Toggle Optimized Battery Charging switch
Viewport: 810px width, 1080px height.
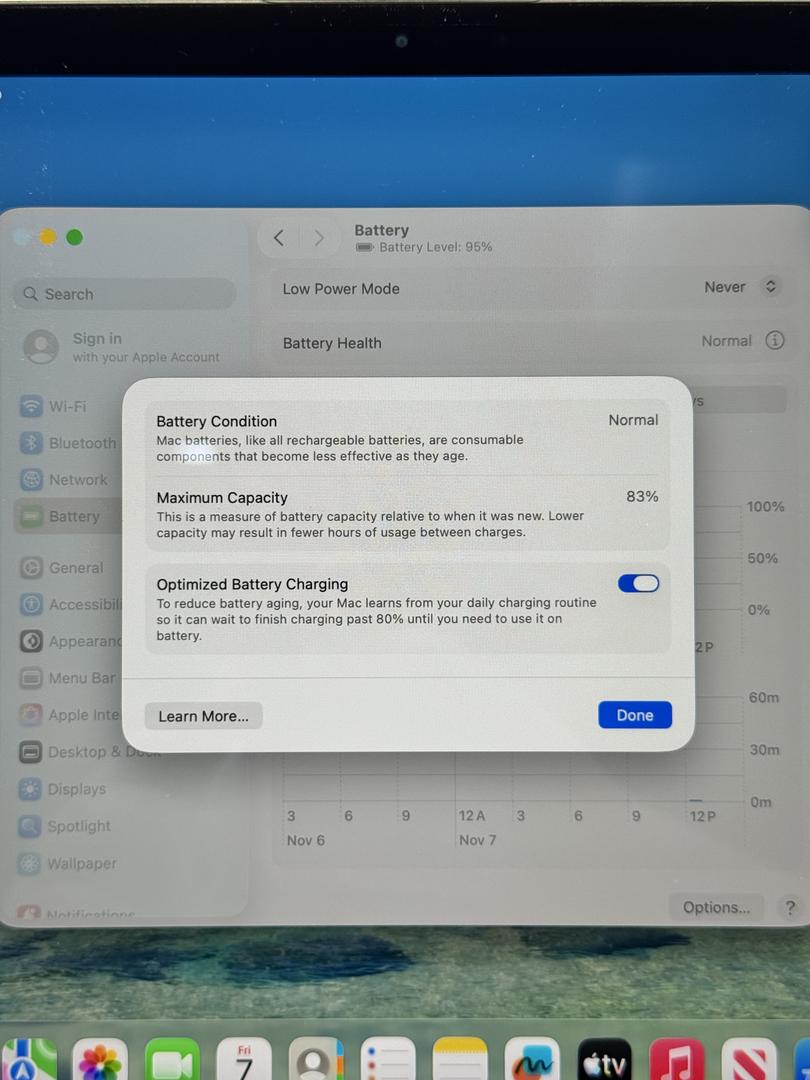[638, 583]
